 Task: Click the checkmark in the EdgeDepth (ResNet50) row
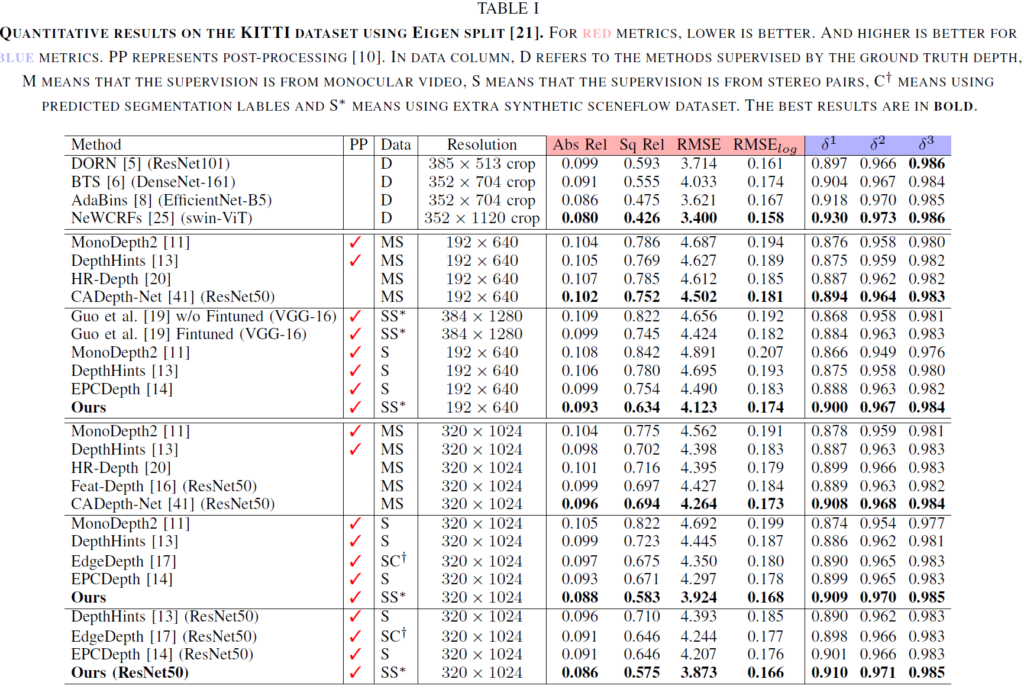pos(358,636)
